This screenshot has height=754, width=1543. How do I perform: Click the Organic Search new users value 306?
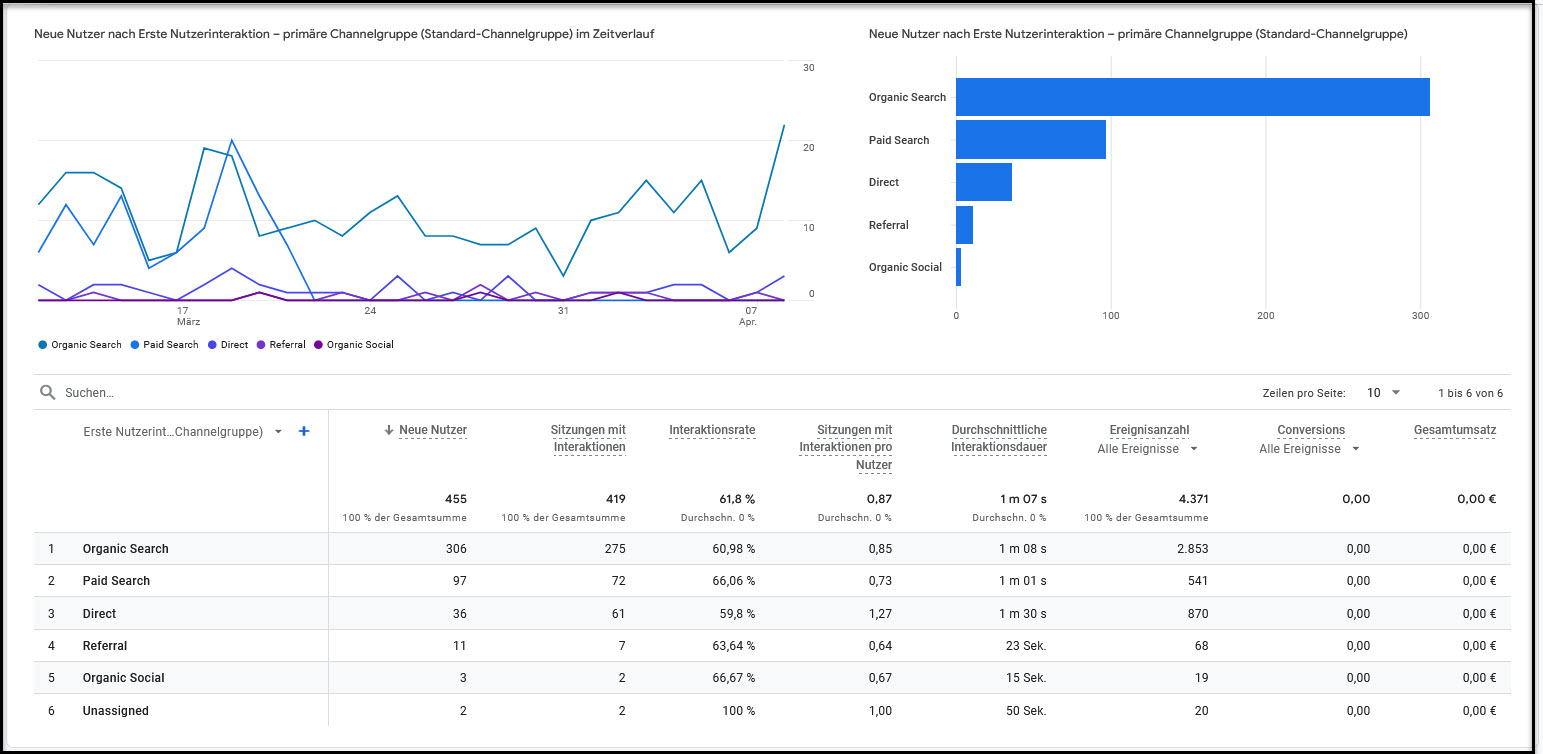point(456,549)
